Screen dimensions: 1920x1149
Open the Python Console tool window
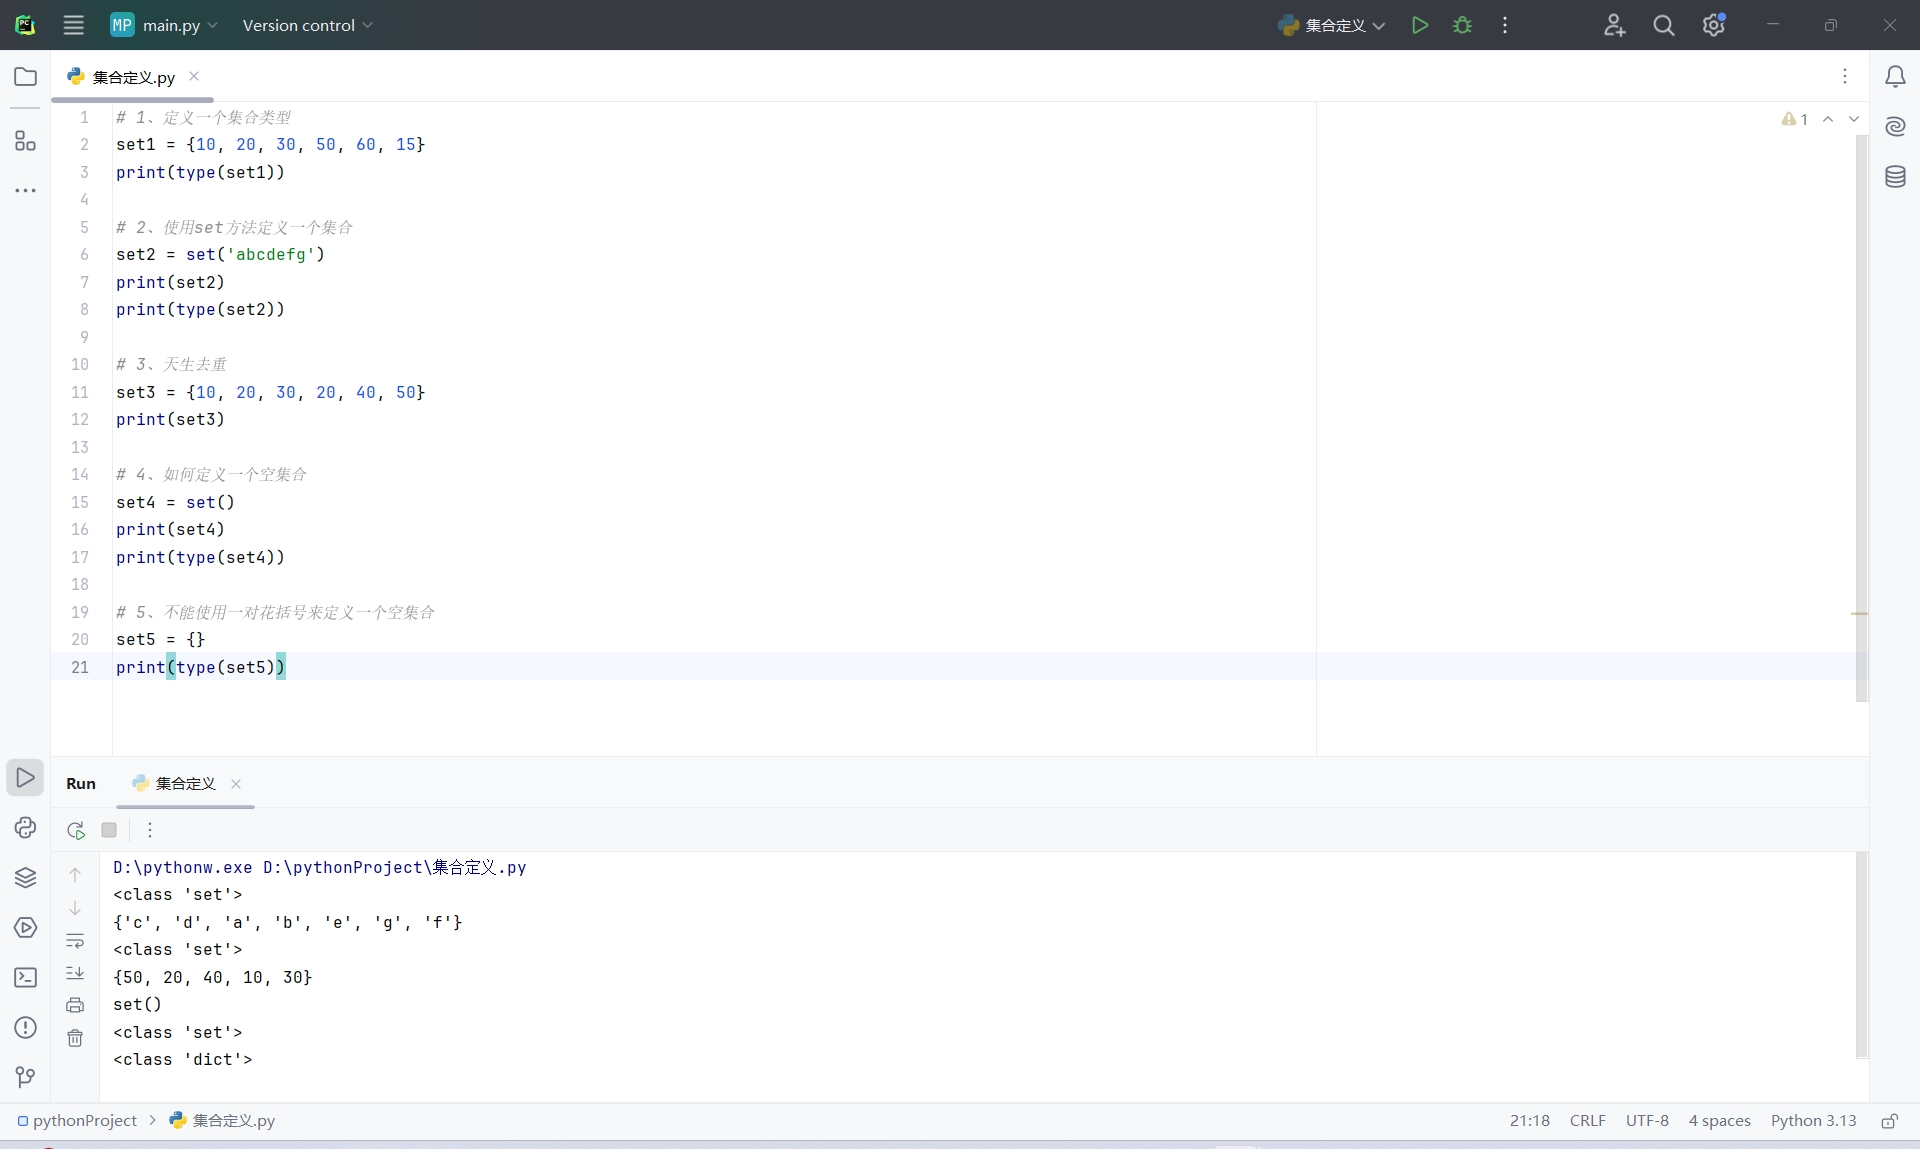point(25,827)
